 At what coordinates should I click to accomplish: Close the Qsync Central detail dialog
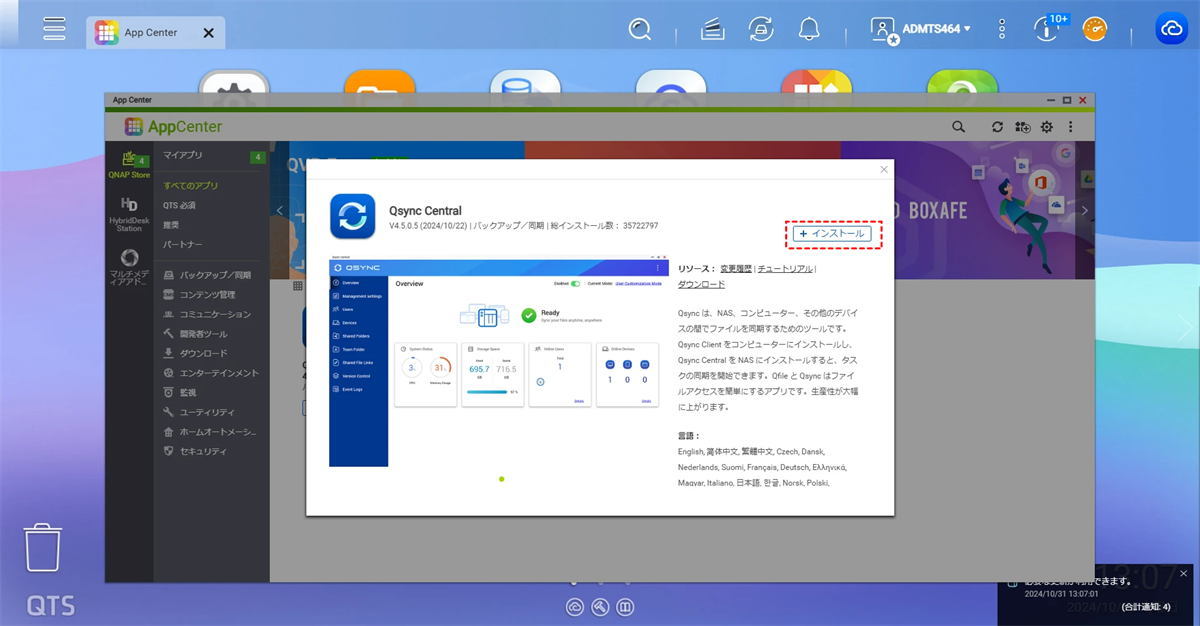click(884, 170)
